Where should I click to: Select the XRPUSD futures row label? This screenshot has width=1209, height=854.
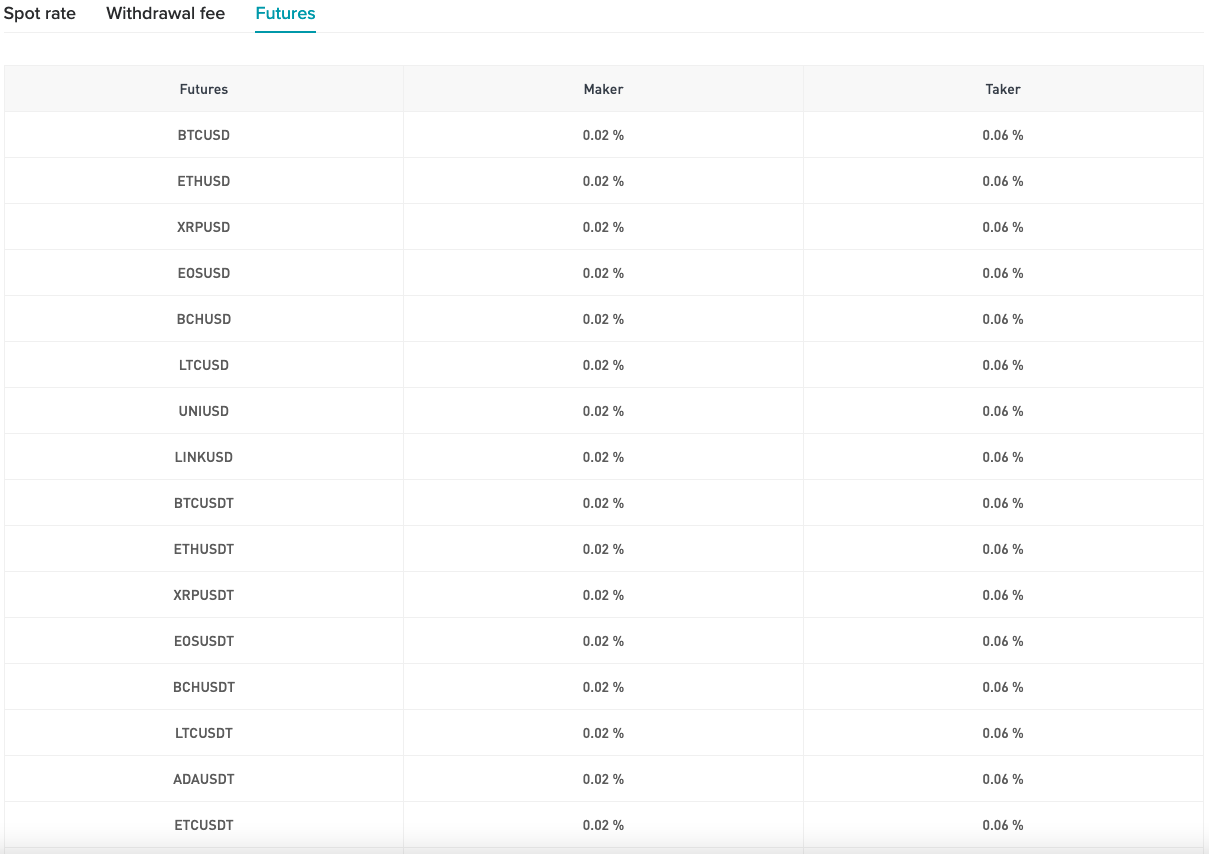(204, 227)
